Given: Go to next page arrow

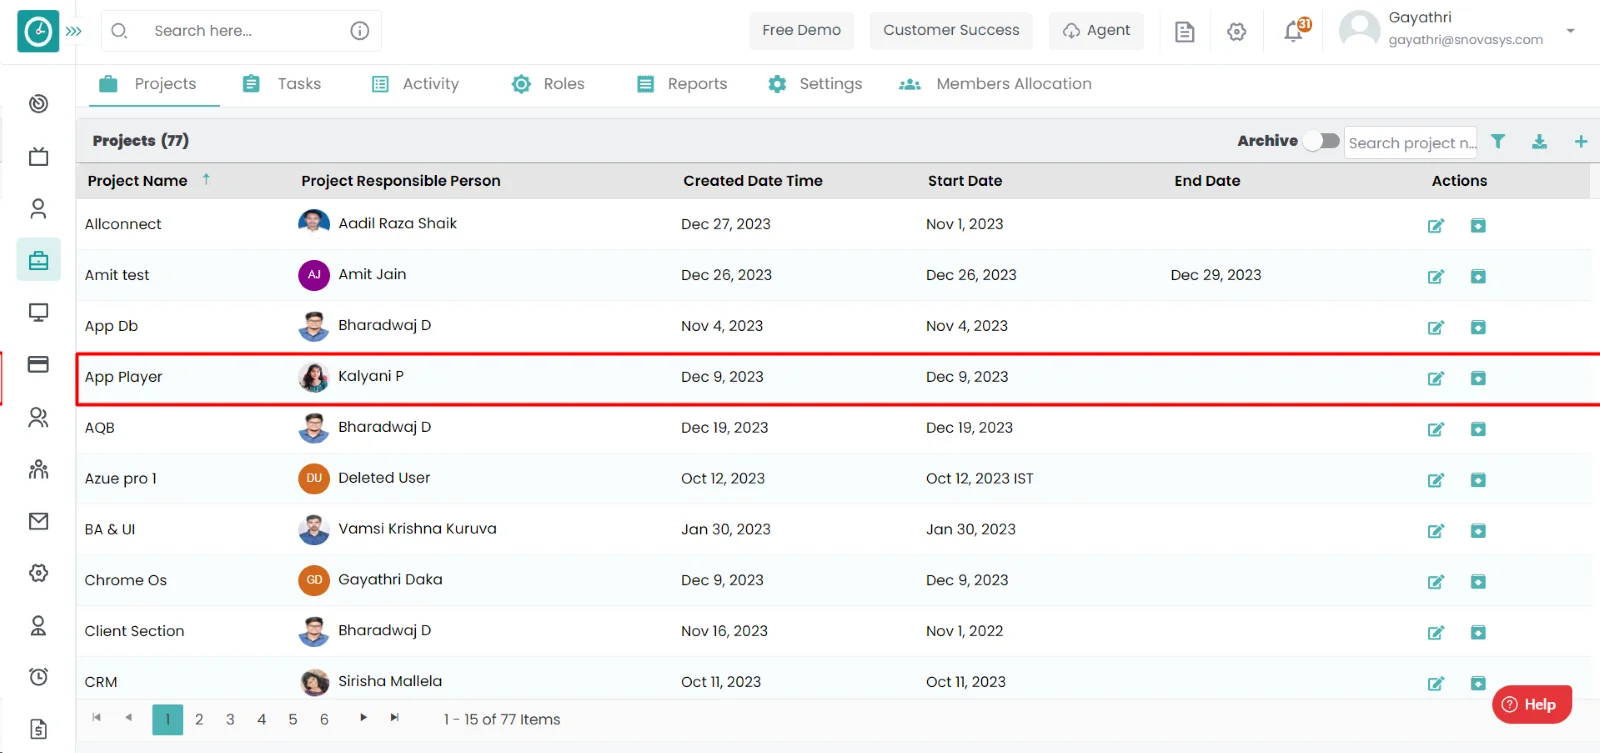Looking at the screenshot, I should [x=363, y=718].
